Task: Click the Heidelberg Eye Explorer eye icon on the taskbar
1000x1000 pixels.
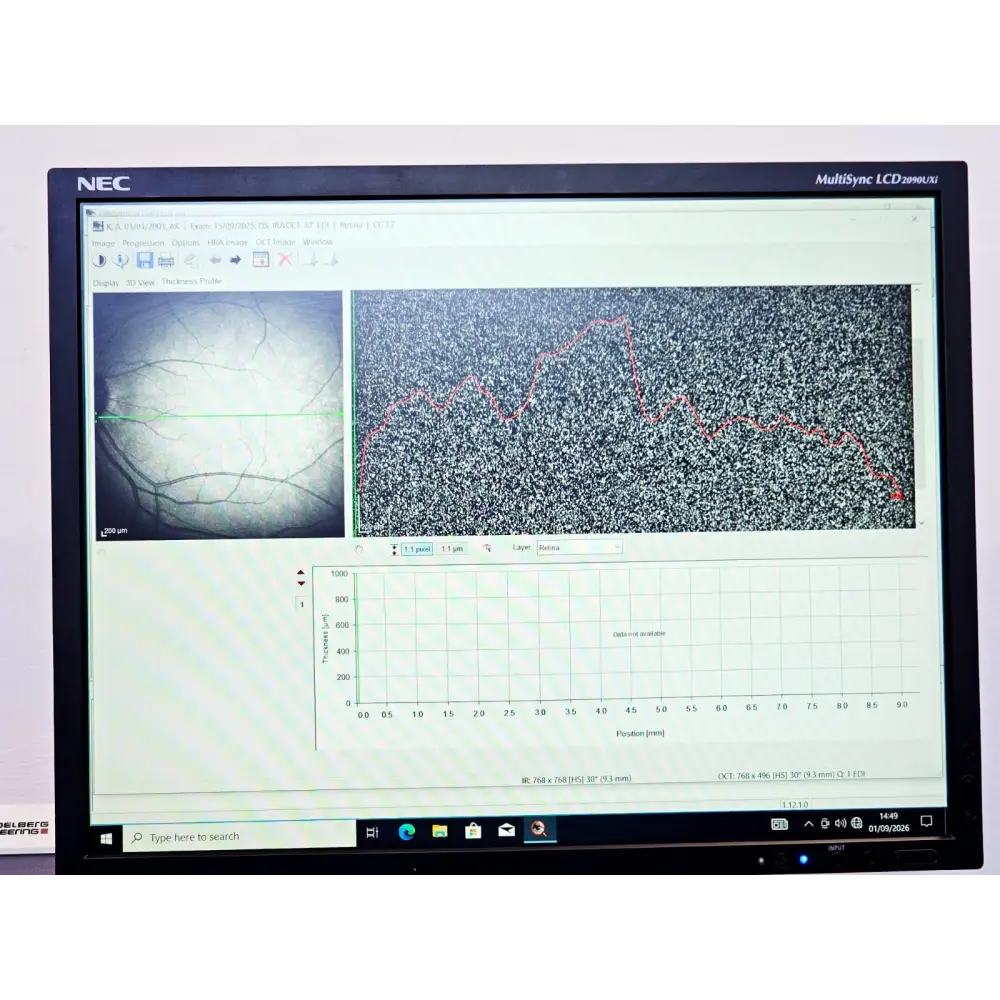Action: click(x=540, y=829)
